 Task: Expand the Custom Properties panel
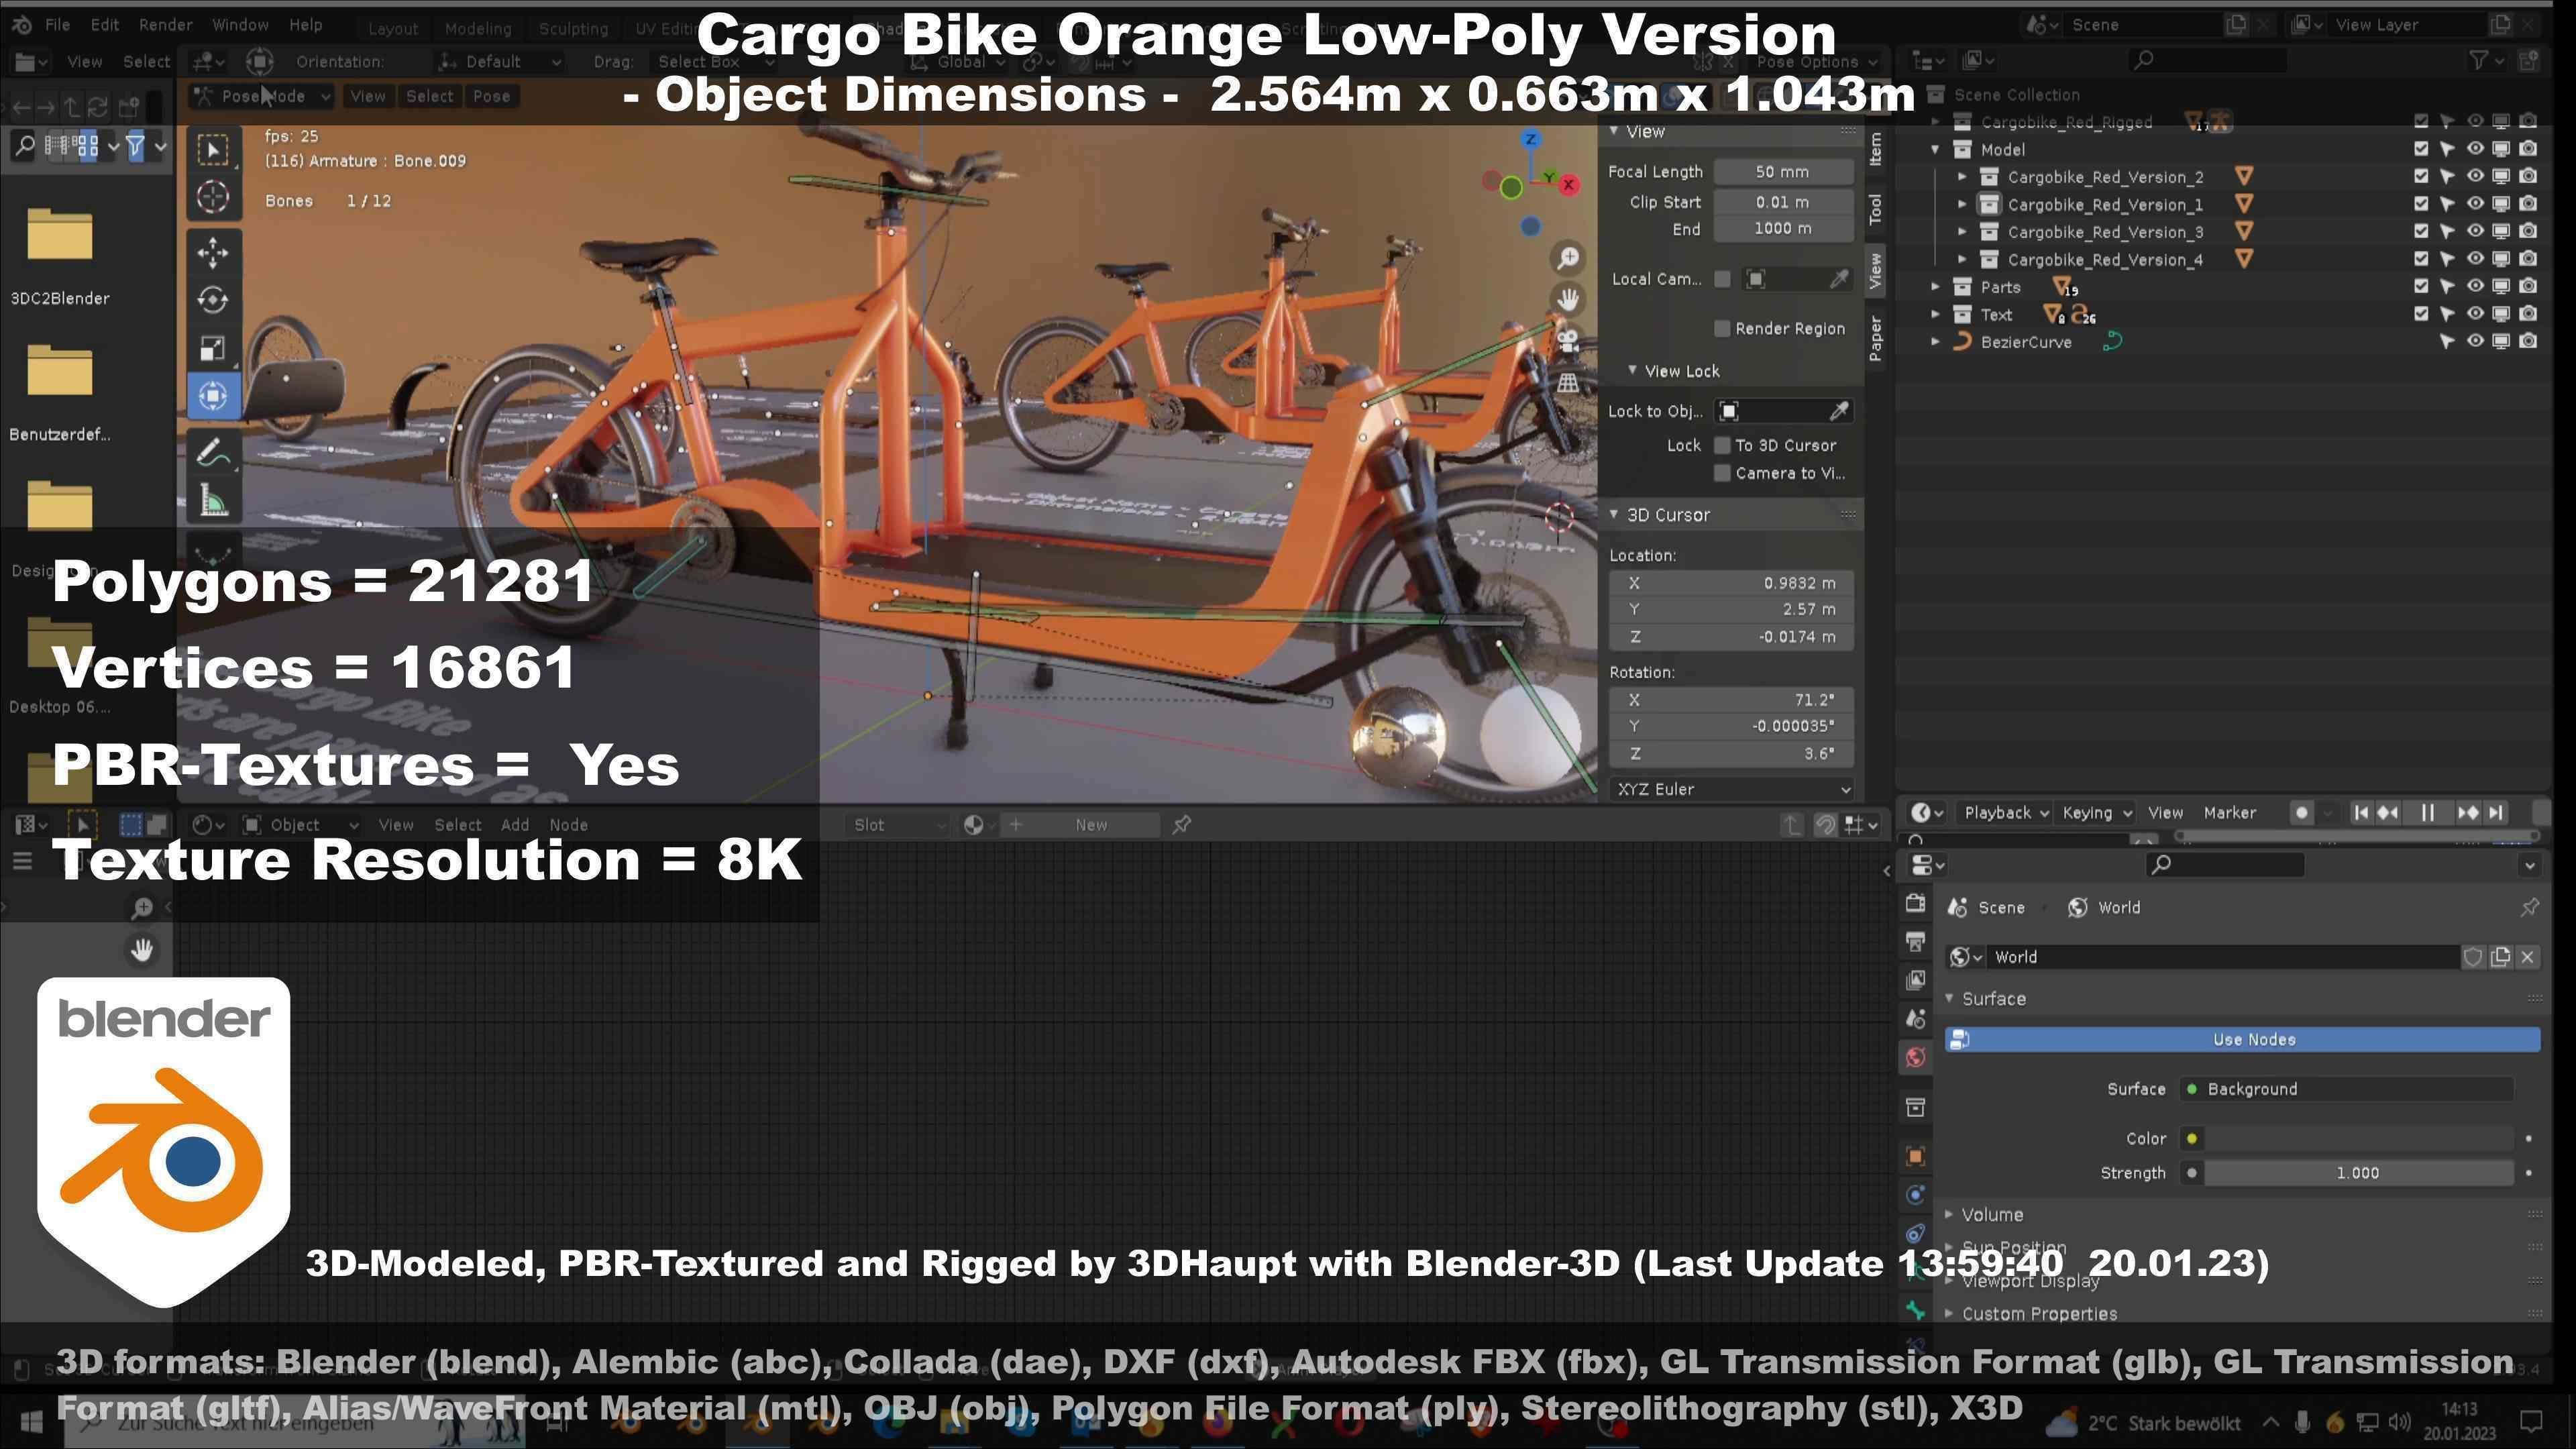click(1948, 1313)
